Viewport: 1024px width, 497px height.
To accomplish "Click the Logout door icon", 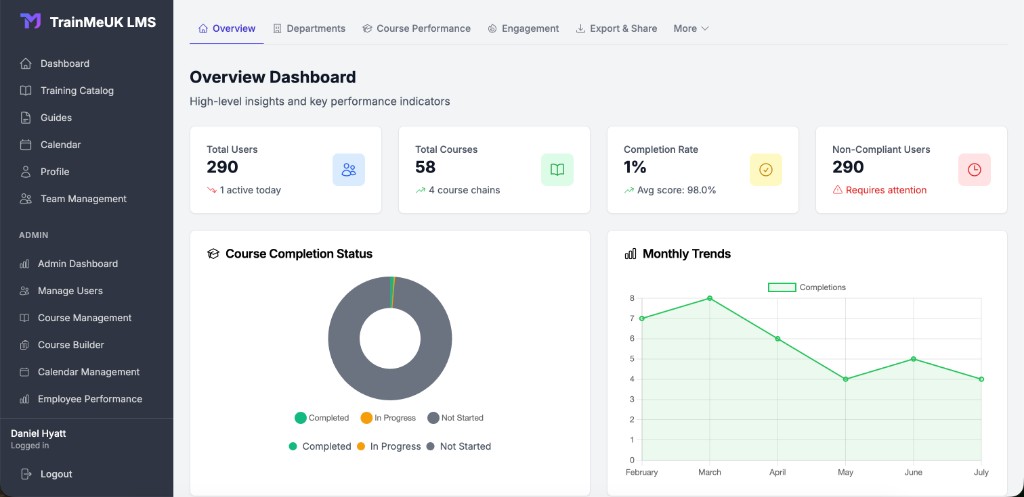I will [x=25, y=474].
